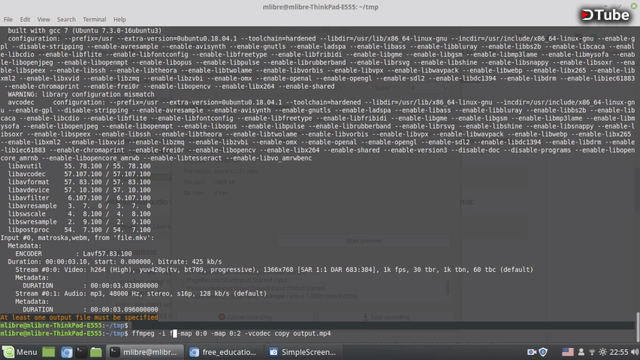This screenshot has height=360, width=640.
Task: Click the 'Stream #0:1: Audio: mp3' line
Action: [x=141, y=293]
